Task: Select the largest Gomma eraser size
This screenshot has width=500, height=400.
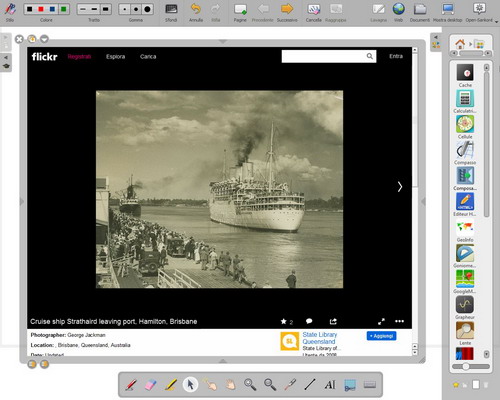Action: pyautogui.click(x=147, y=9)
